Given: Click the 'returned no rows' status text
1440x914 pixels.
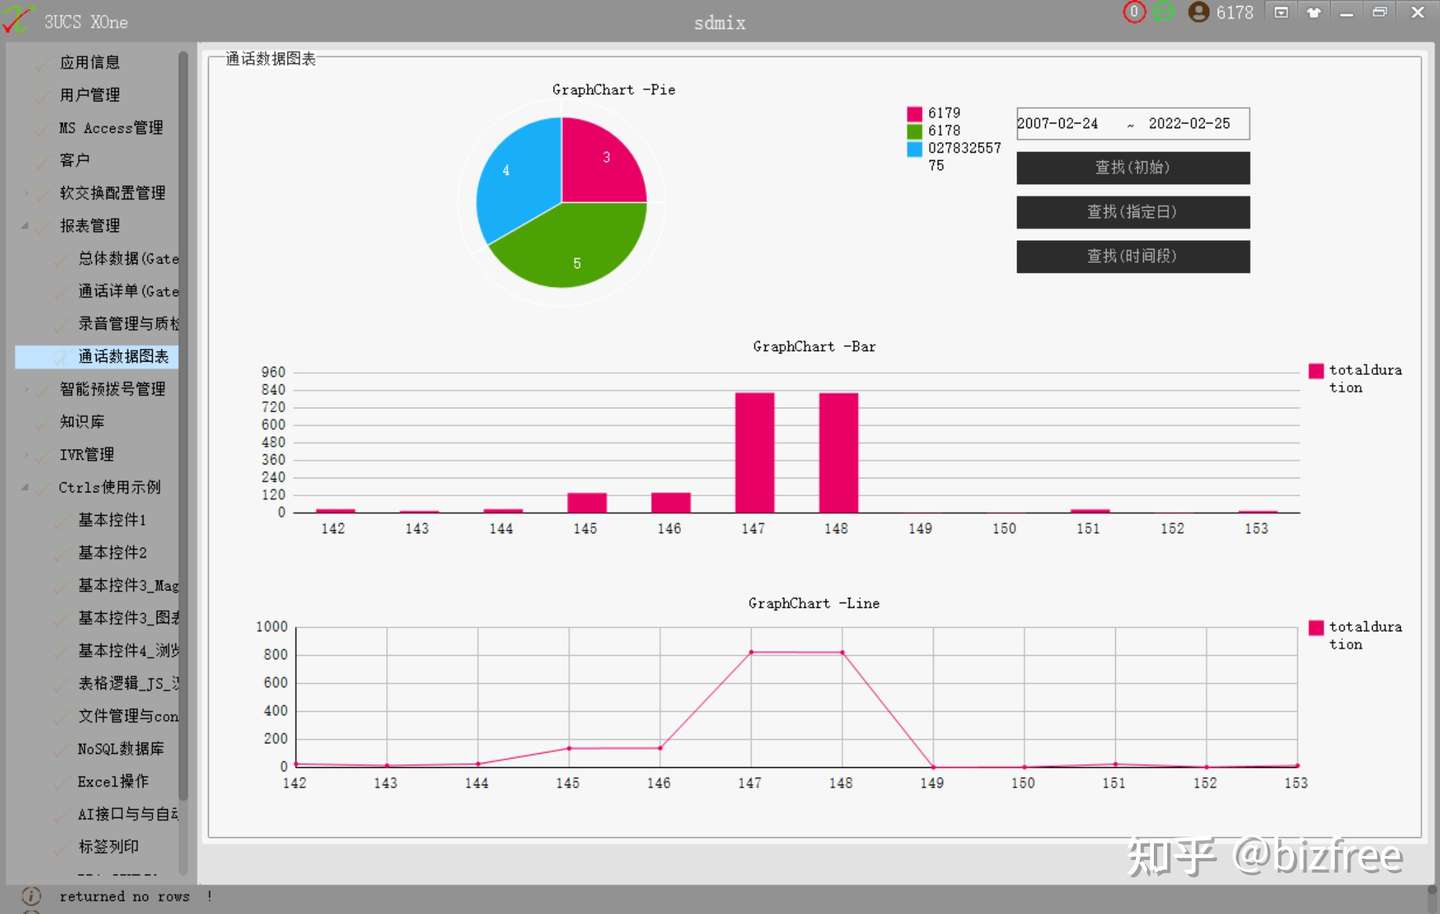Looking at the screenshot, I should [x=124, y=897].
